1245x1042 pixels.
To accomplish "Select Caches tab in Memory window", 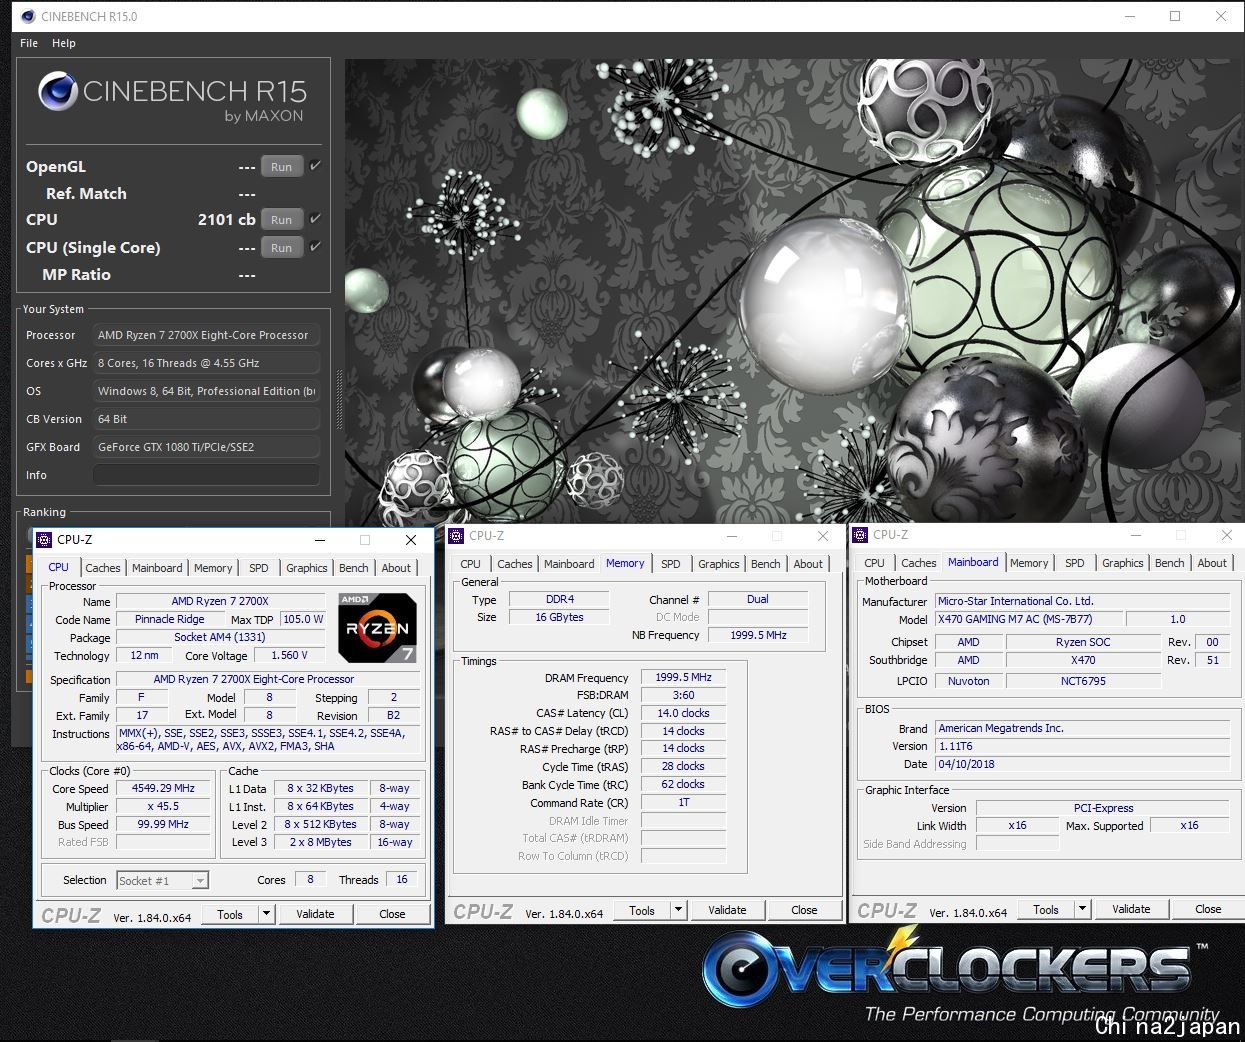I will (515, 563).
